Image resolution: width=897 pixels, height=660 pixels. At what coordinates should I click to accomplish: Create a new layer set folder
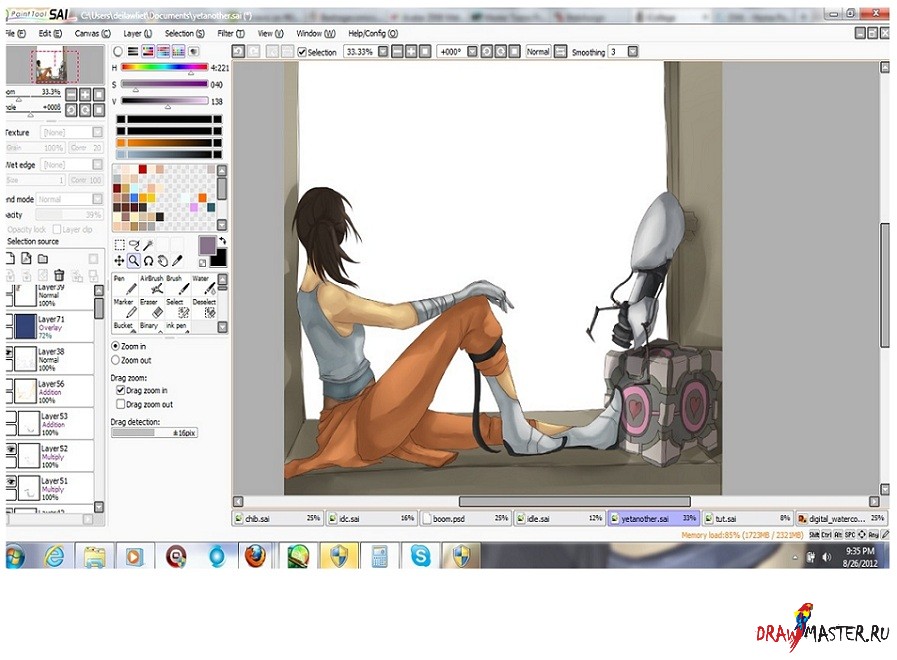[x=43, y=259]
